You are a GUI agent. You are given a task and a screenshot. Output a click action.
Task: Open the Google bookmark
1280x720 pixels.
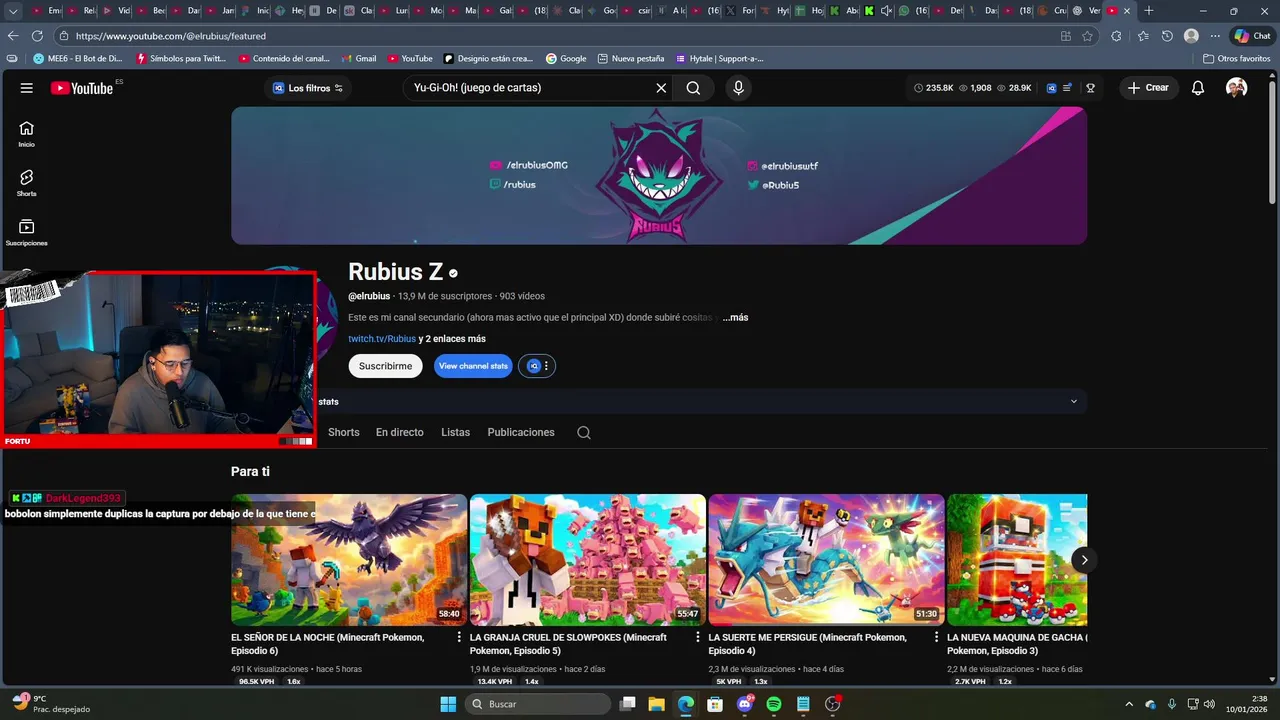566,59
